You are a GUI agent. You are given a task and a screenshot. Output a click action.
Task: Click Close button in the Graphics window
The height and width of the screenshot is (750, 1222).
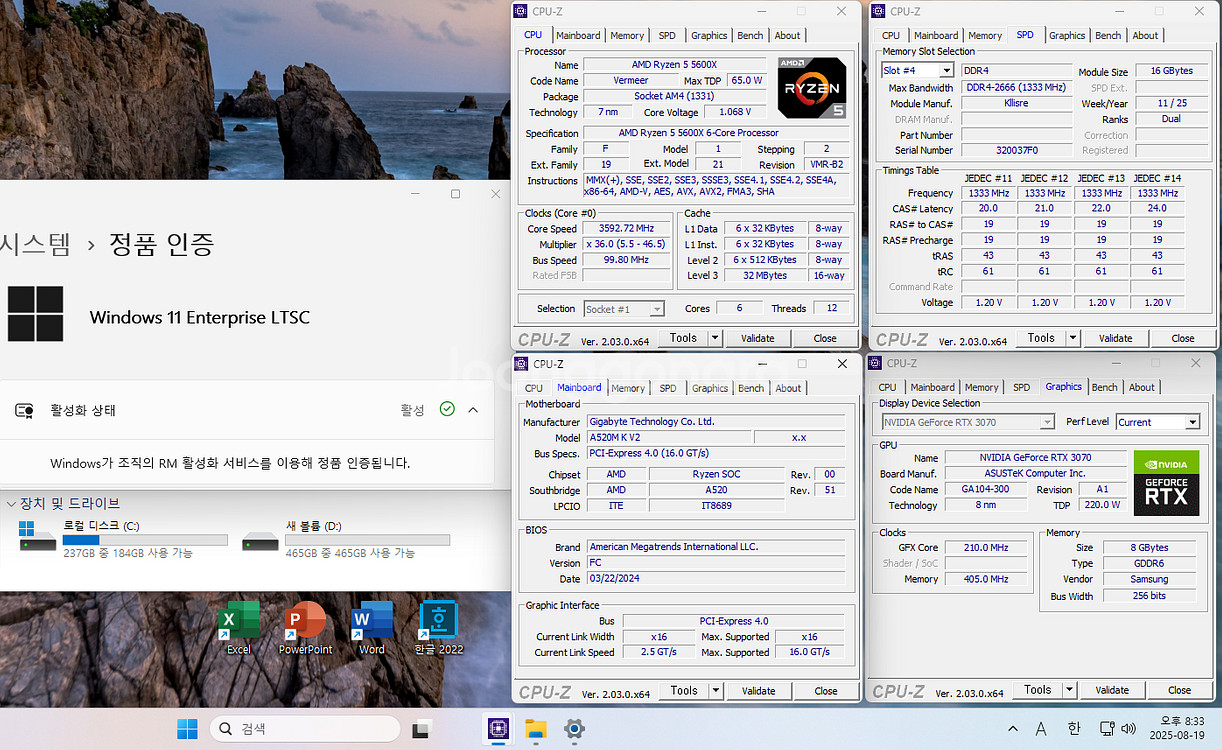(x=1180, y=689)
